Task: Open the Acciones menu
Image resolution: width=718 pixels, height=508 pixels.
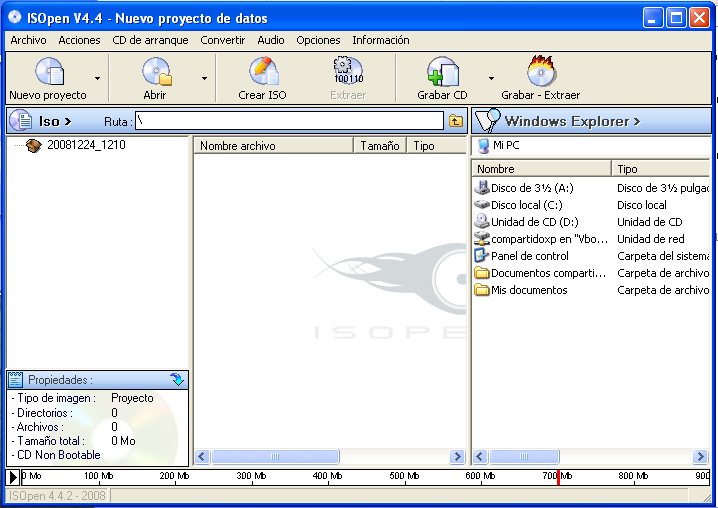Action: 79,40
